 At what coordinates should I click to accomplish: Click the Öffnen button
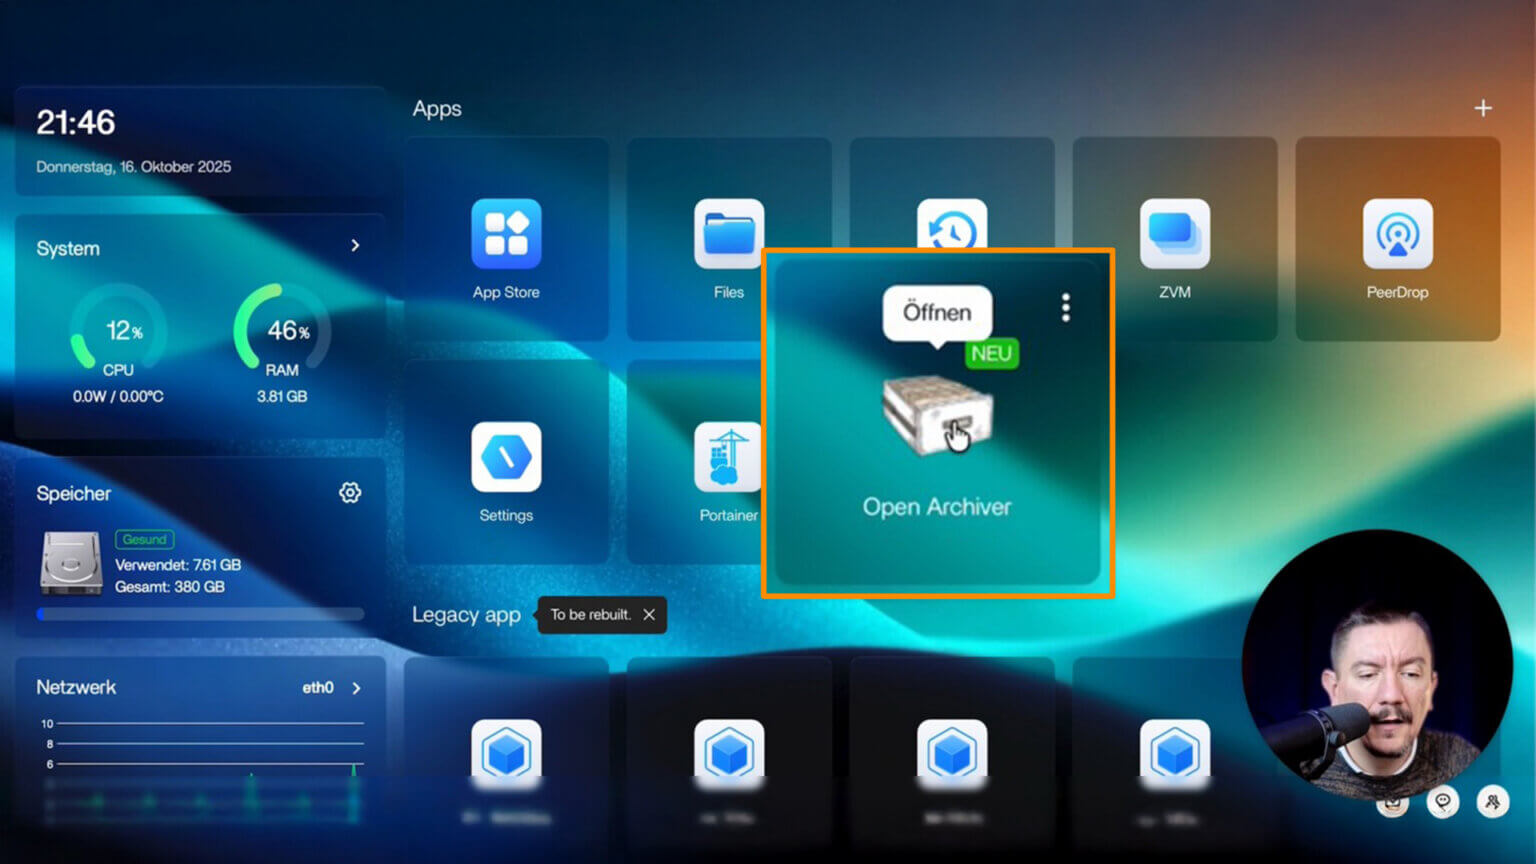point(937,313)
